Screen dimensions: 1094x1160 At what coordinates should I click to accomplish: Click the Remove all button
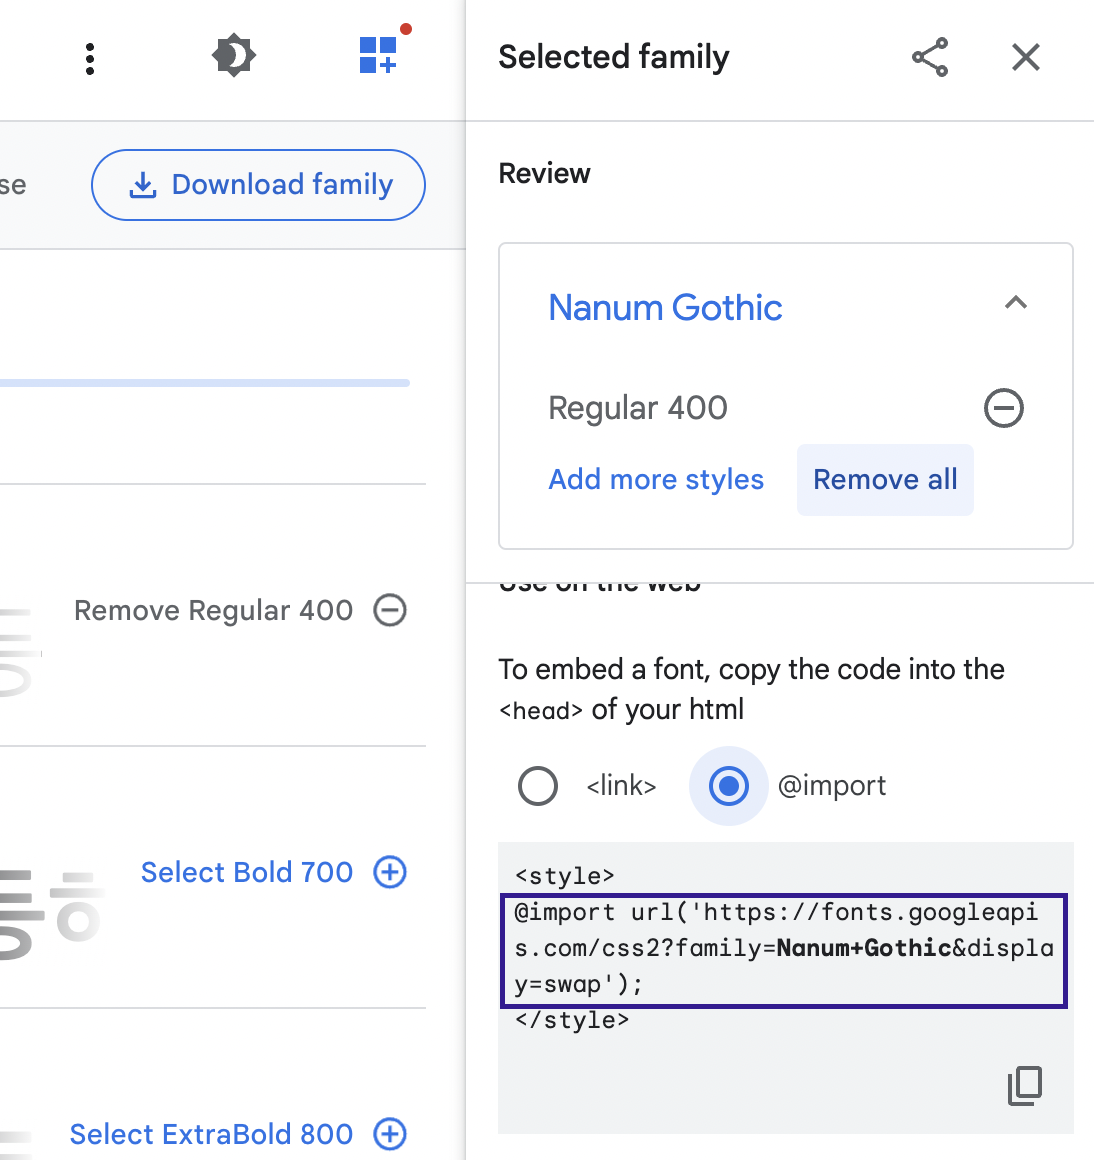click(x=885, y=479)
